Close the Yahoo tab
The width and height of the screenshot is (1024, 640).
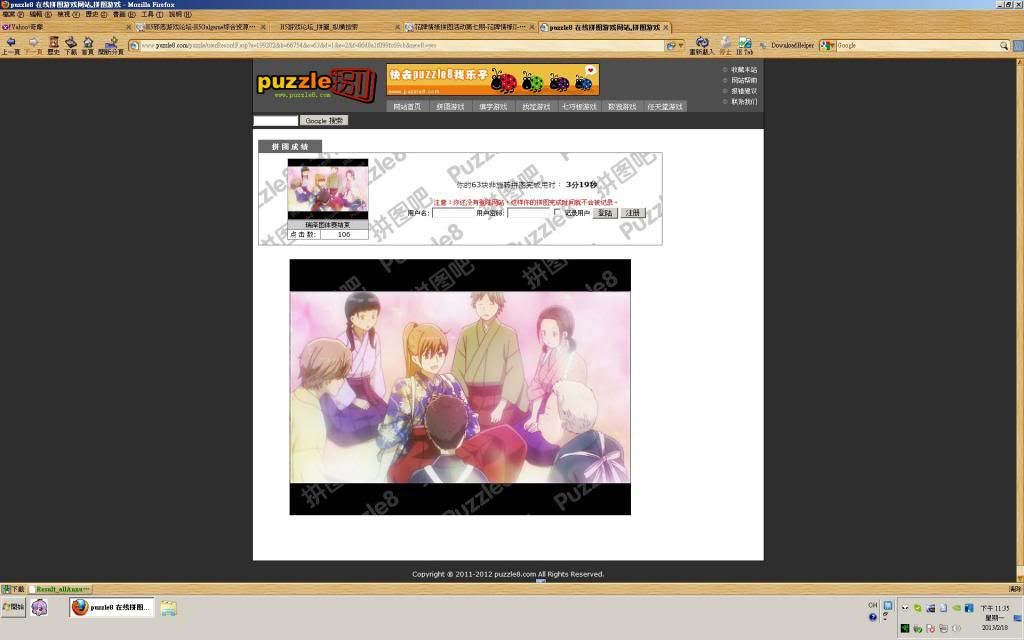(x=128, y=27)
